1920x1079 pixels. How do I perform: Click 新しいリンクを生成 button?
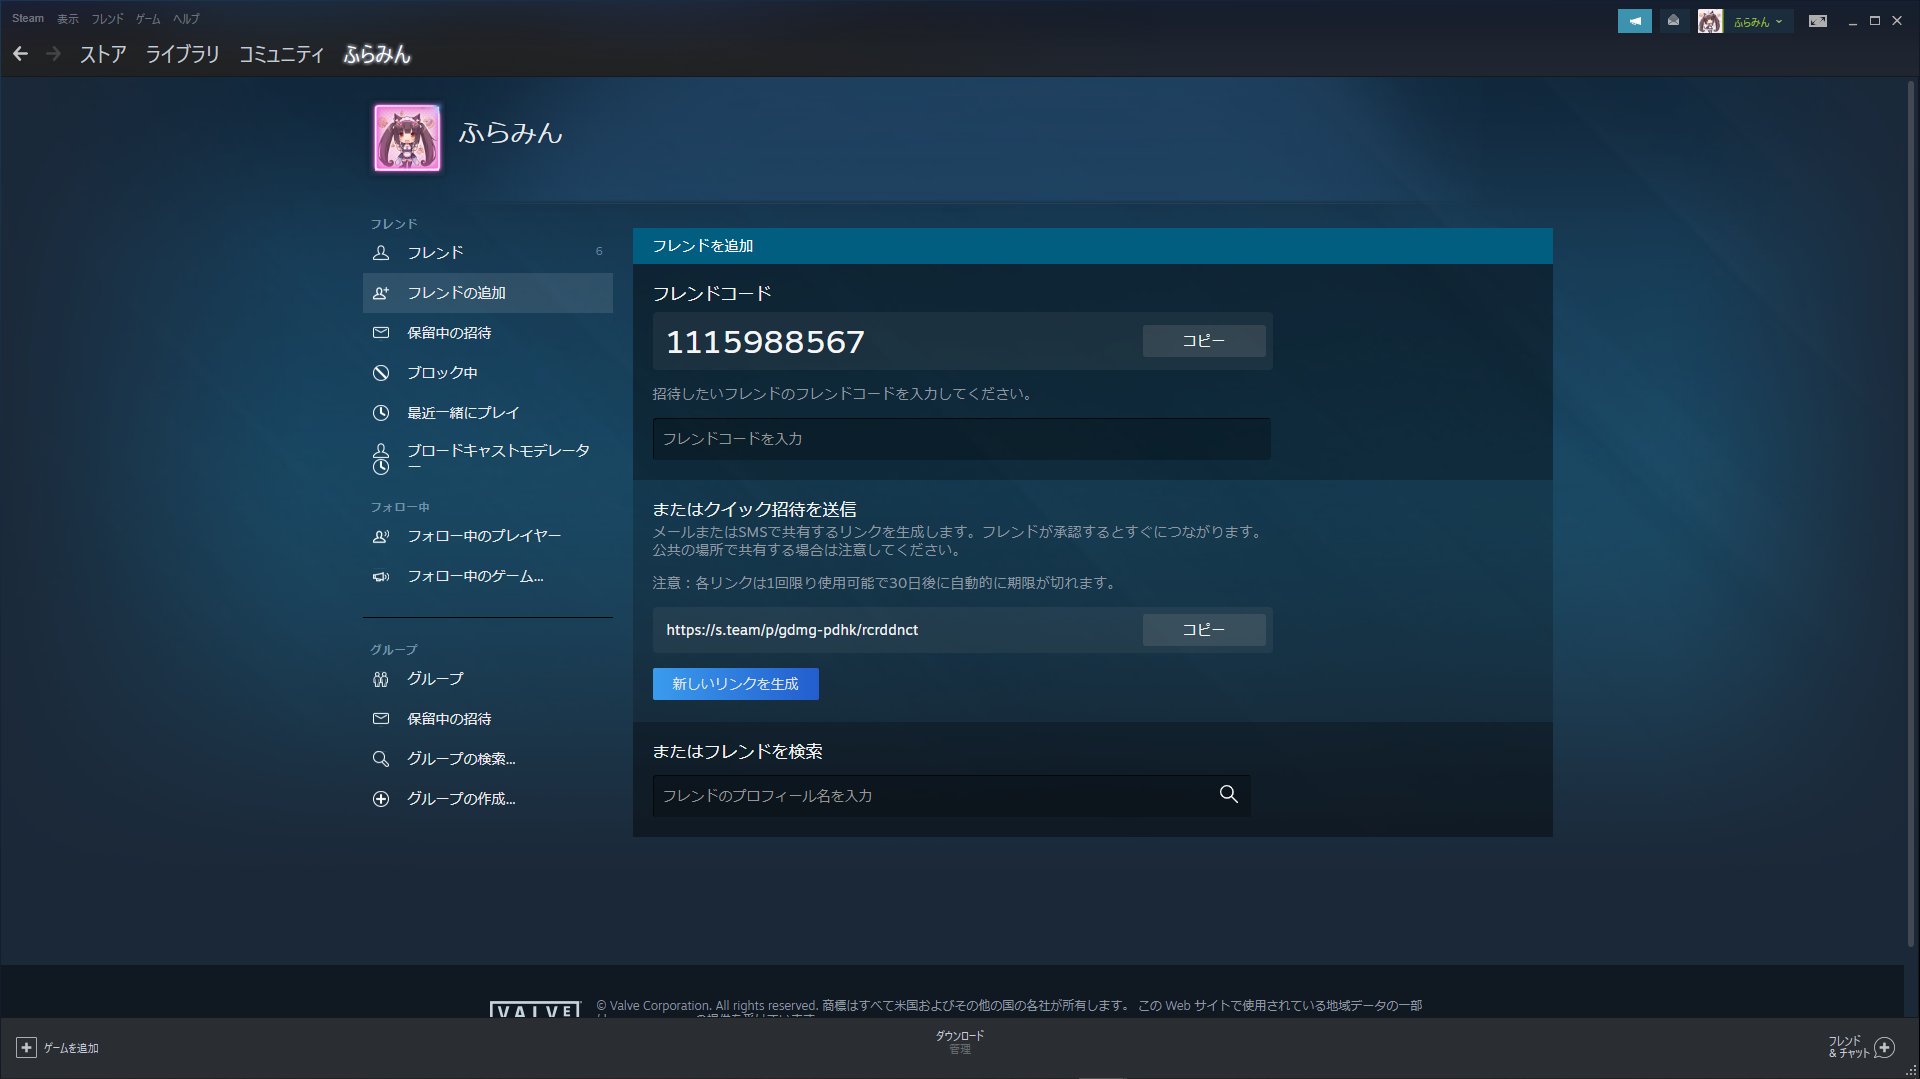[736, 684]
